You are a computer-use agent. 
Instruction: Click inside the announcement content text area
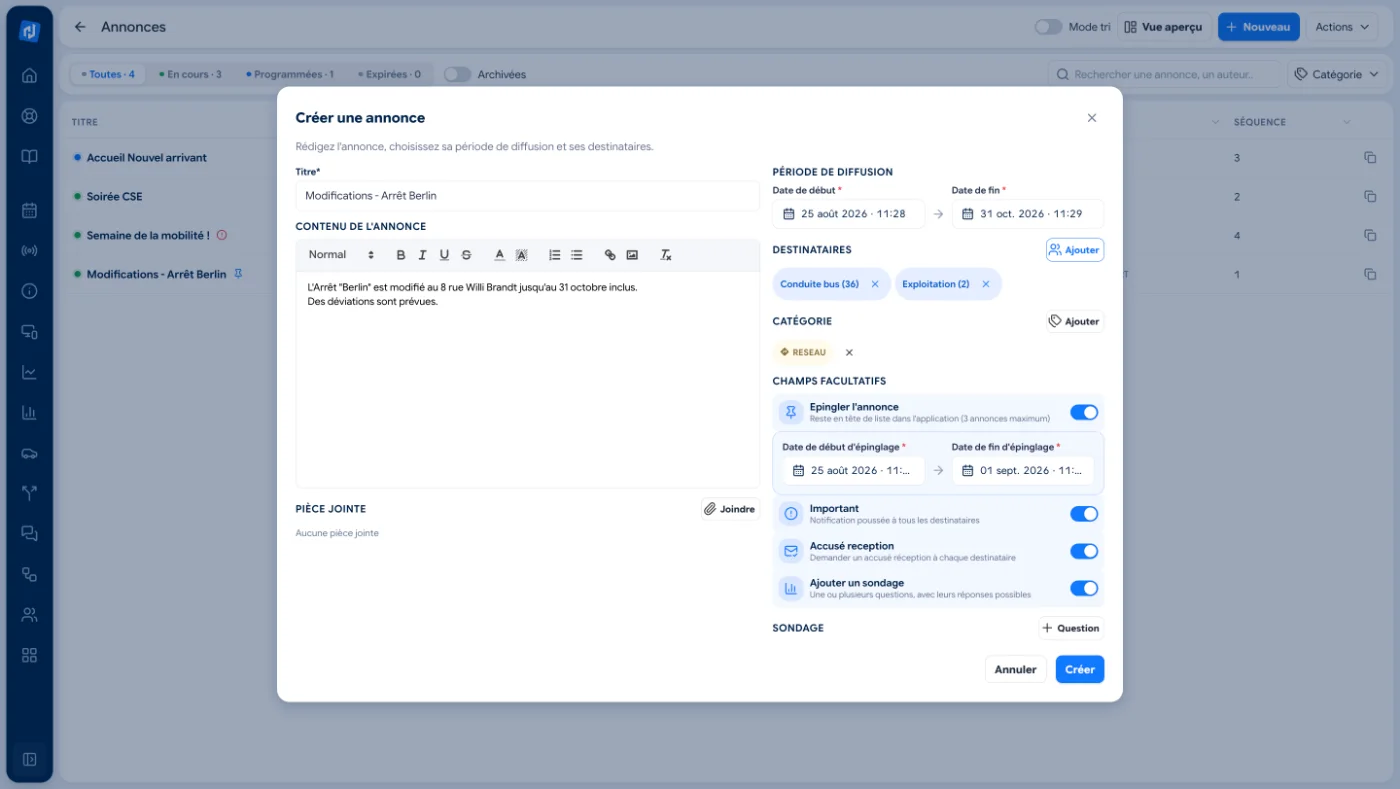pos(527,379)
